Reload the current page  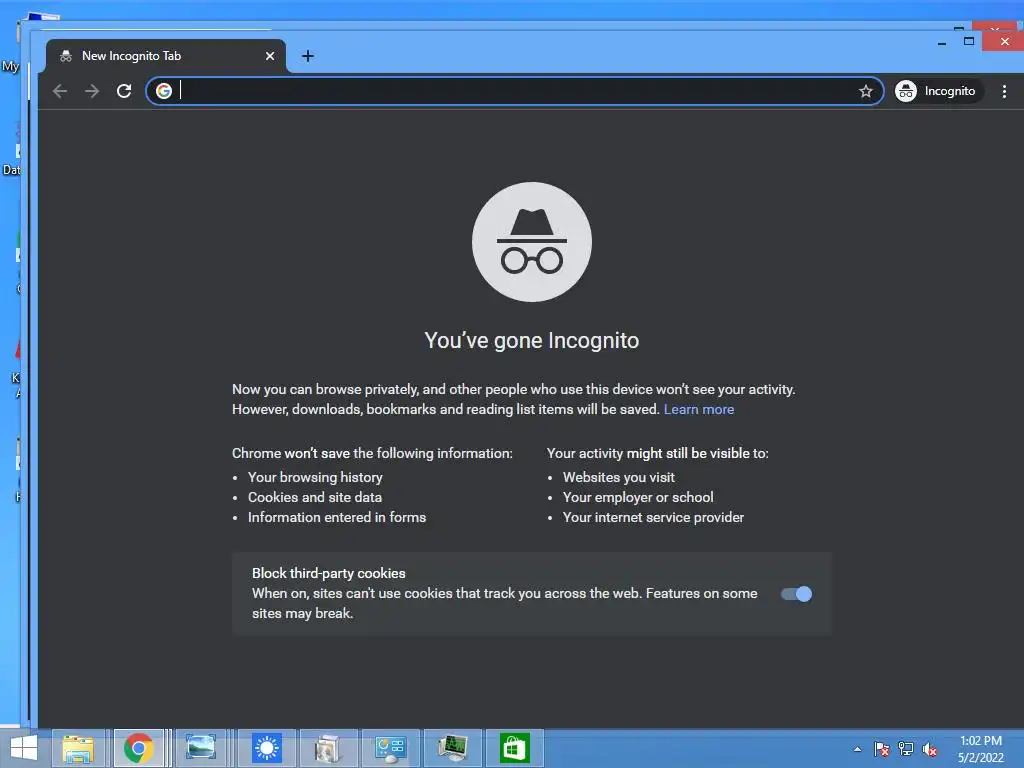click(x=124, y=91)
